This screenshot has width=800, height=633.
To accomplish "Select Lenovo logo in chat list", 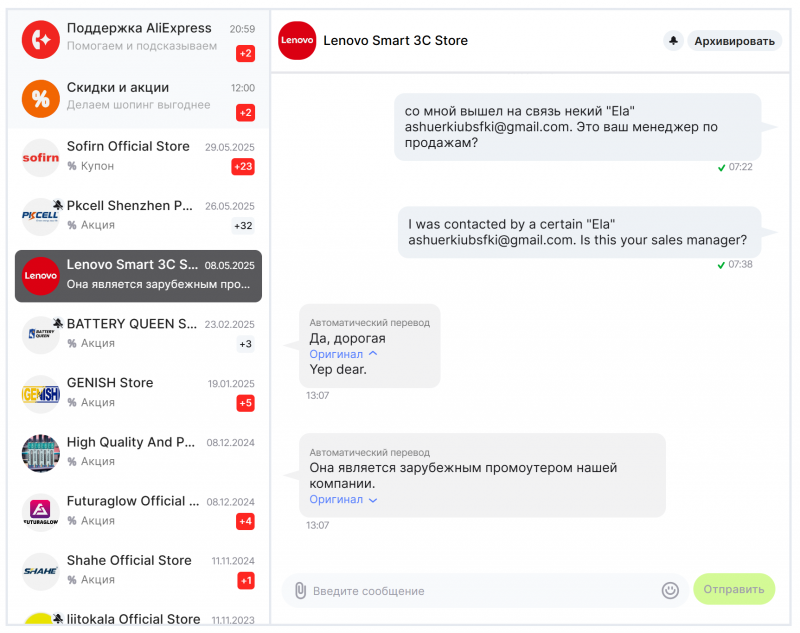I will 41,276.
